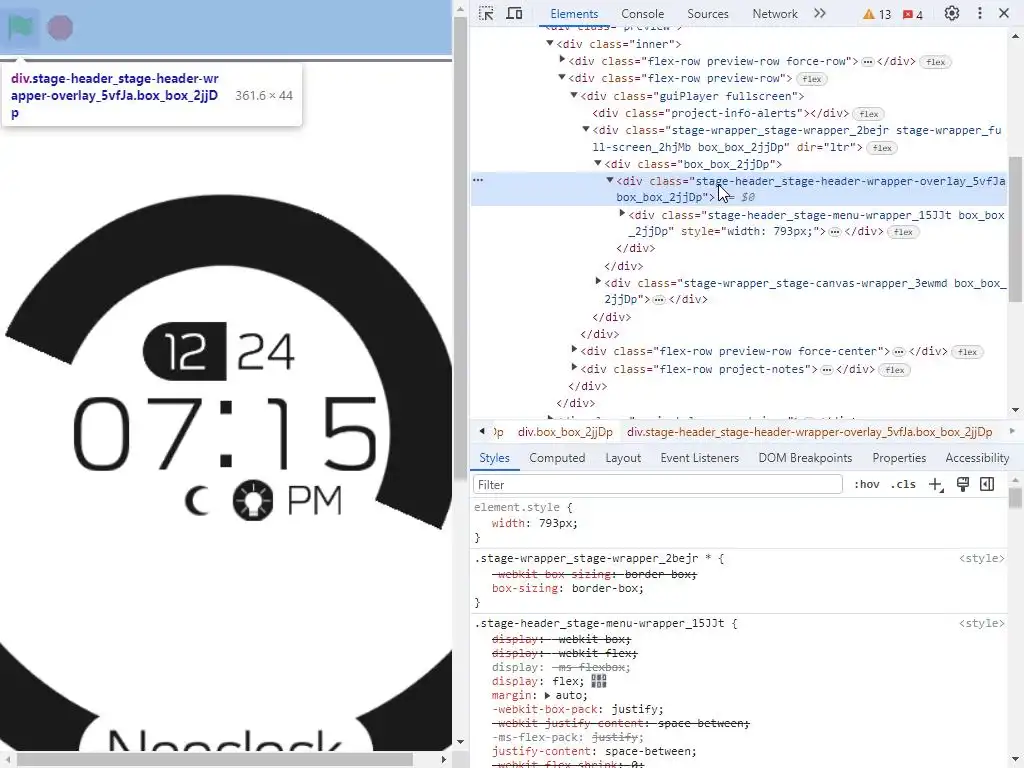Image resolution: width=1024 pixels, height=768 pixels.
Task: Collapse the flex-row preview-row div
Action: 562,77
